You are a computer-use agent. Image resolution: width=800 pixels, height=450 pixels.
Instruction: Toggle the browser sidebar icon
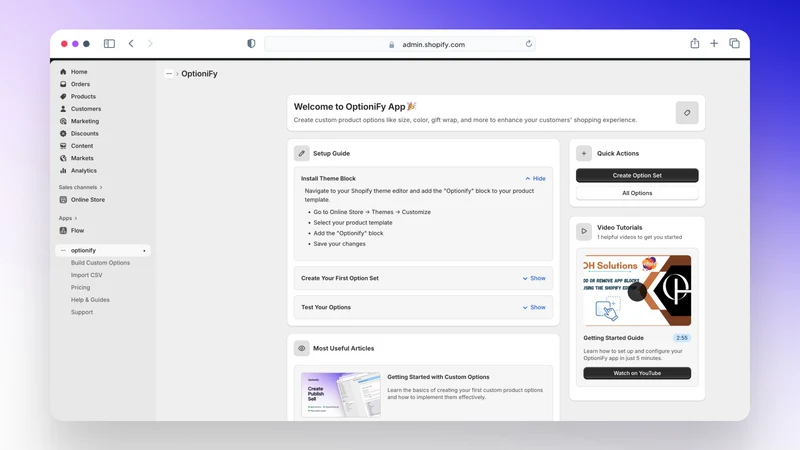[109, 44]
